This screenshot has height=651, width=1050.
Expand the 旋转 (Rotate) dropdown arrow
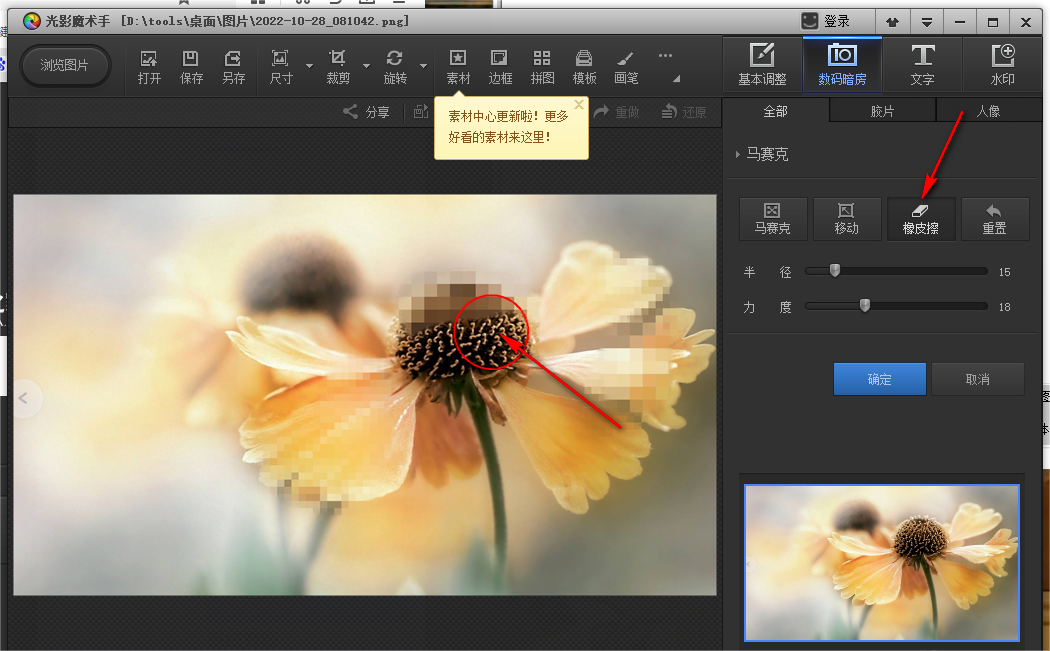pos(424,67)
